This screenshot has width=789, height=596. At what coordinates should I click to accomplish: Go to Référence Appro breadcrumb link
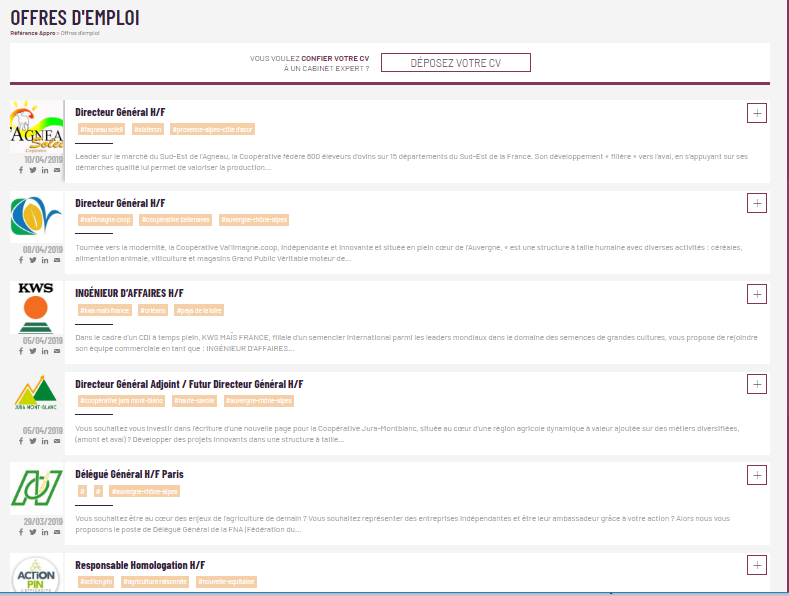(x=33, y=33)
